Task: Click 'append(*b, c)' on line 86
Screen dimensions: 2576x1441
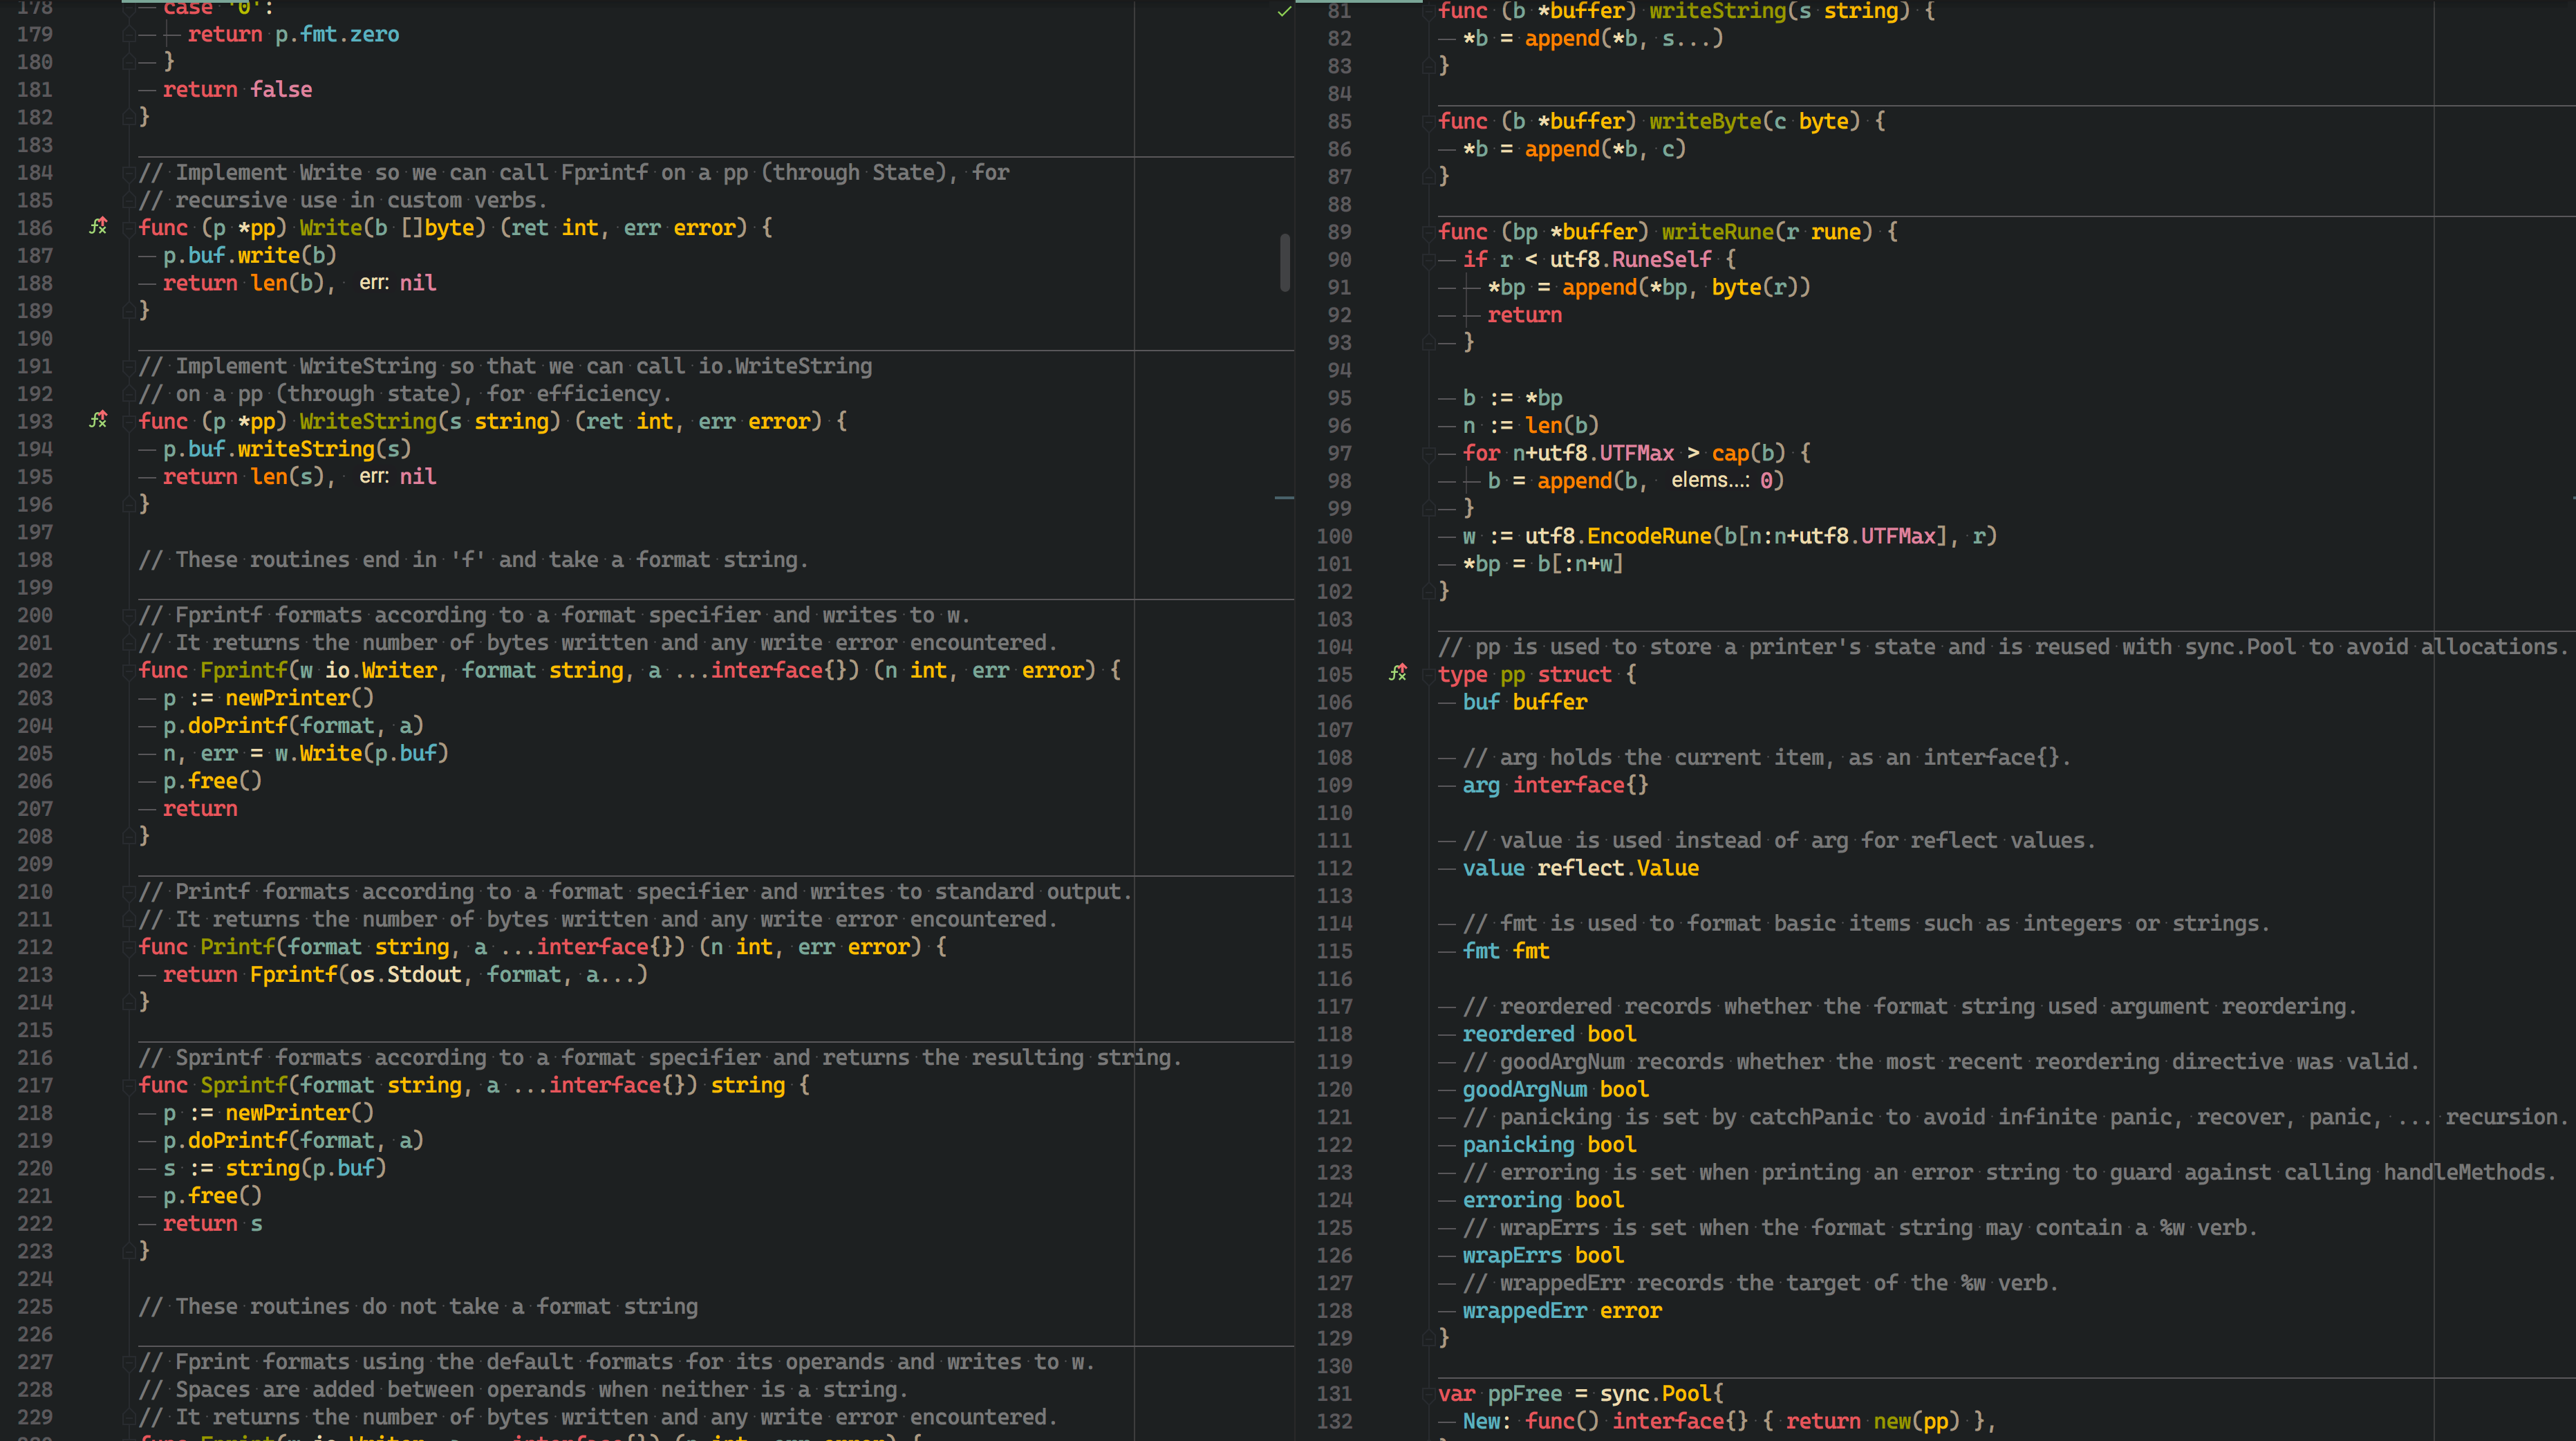Action: coord(1605,150)
